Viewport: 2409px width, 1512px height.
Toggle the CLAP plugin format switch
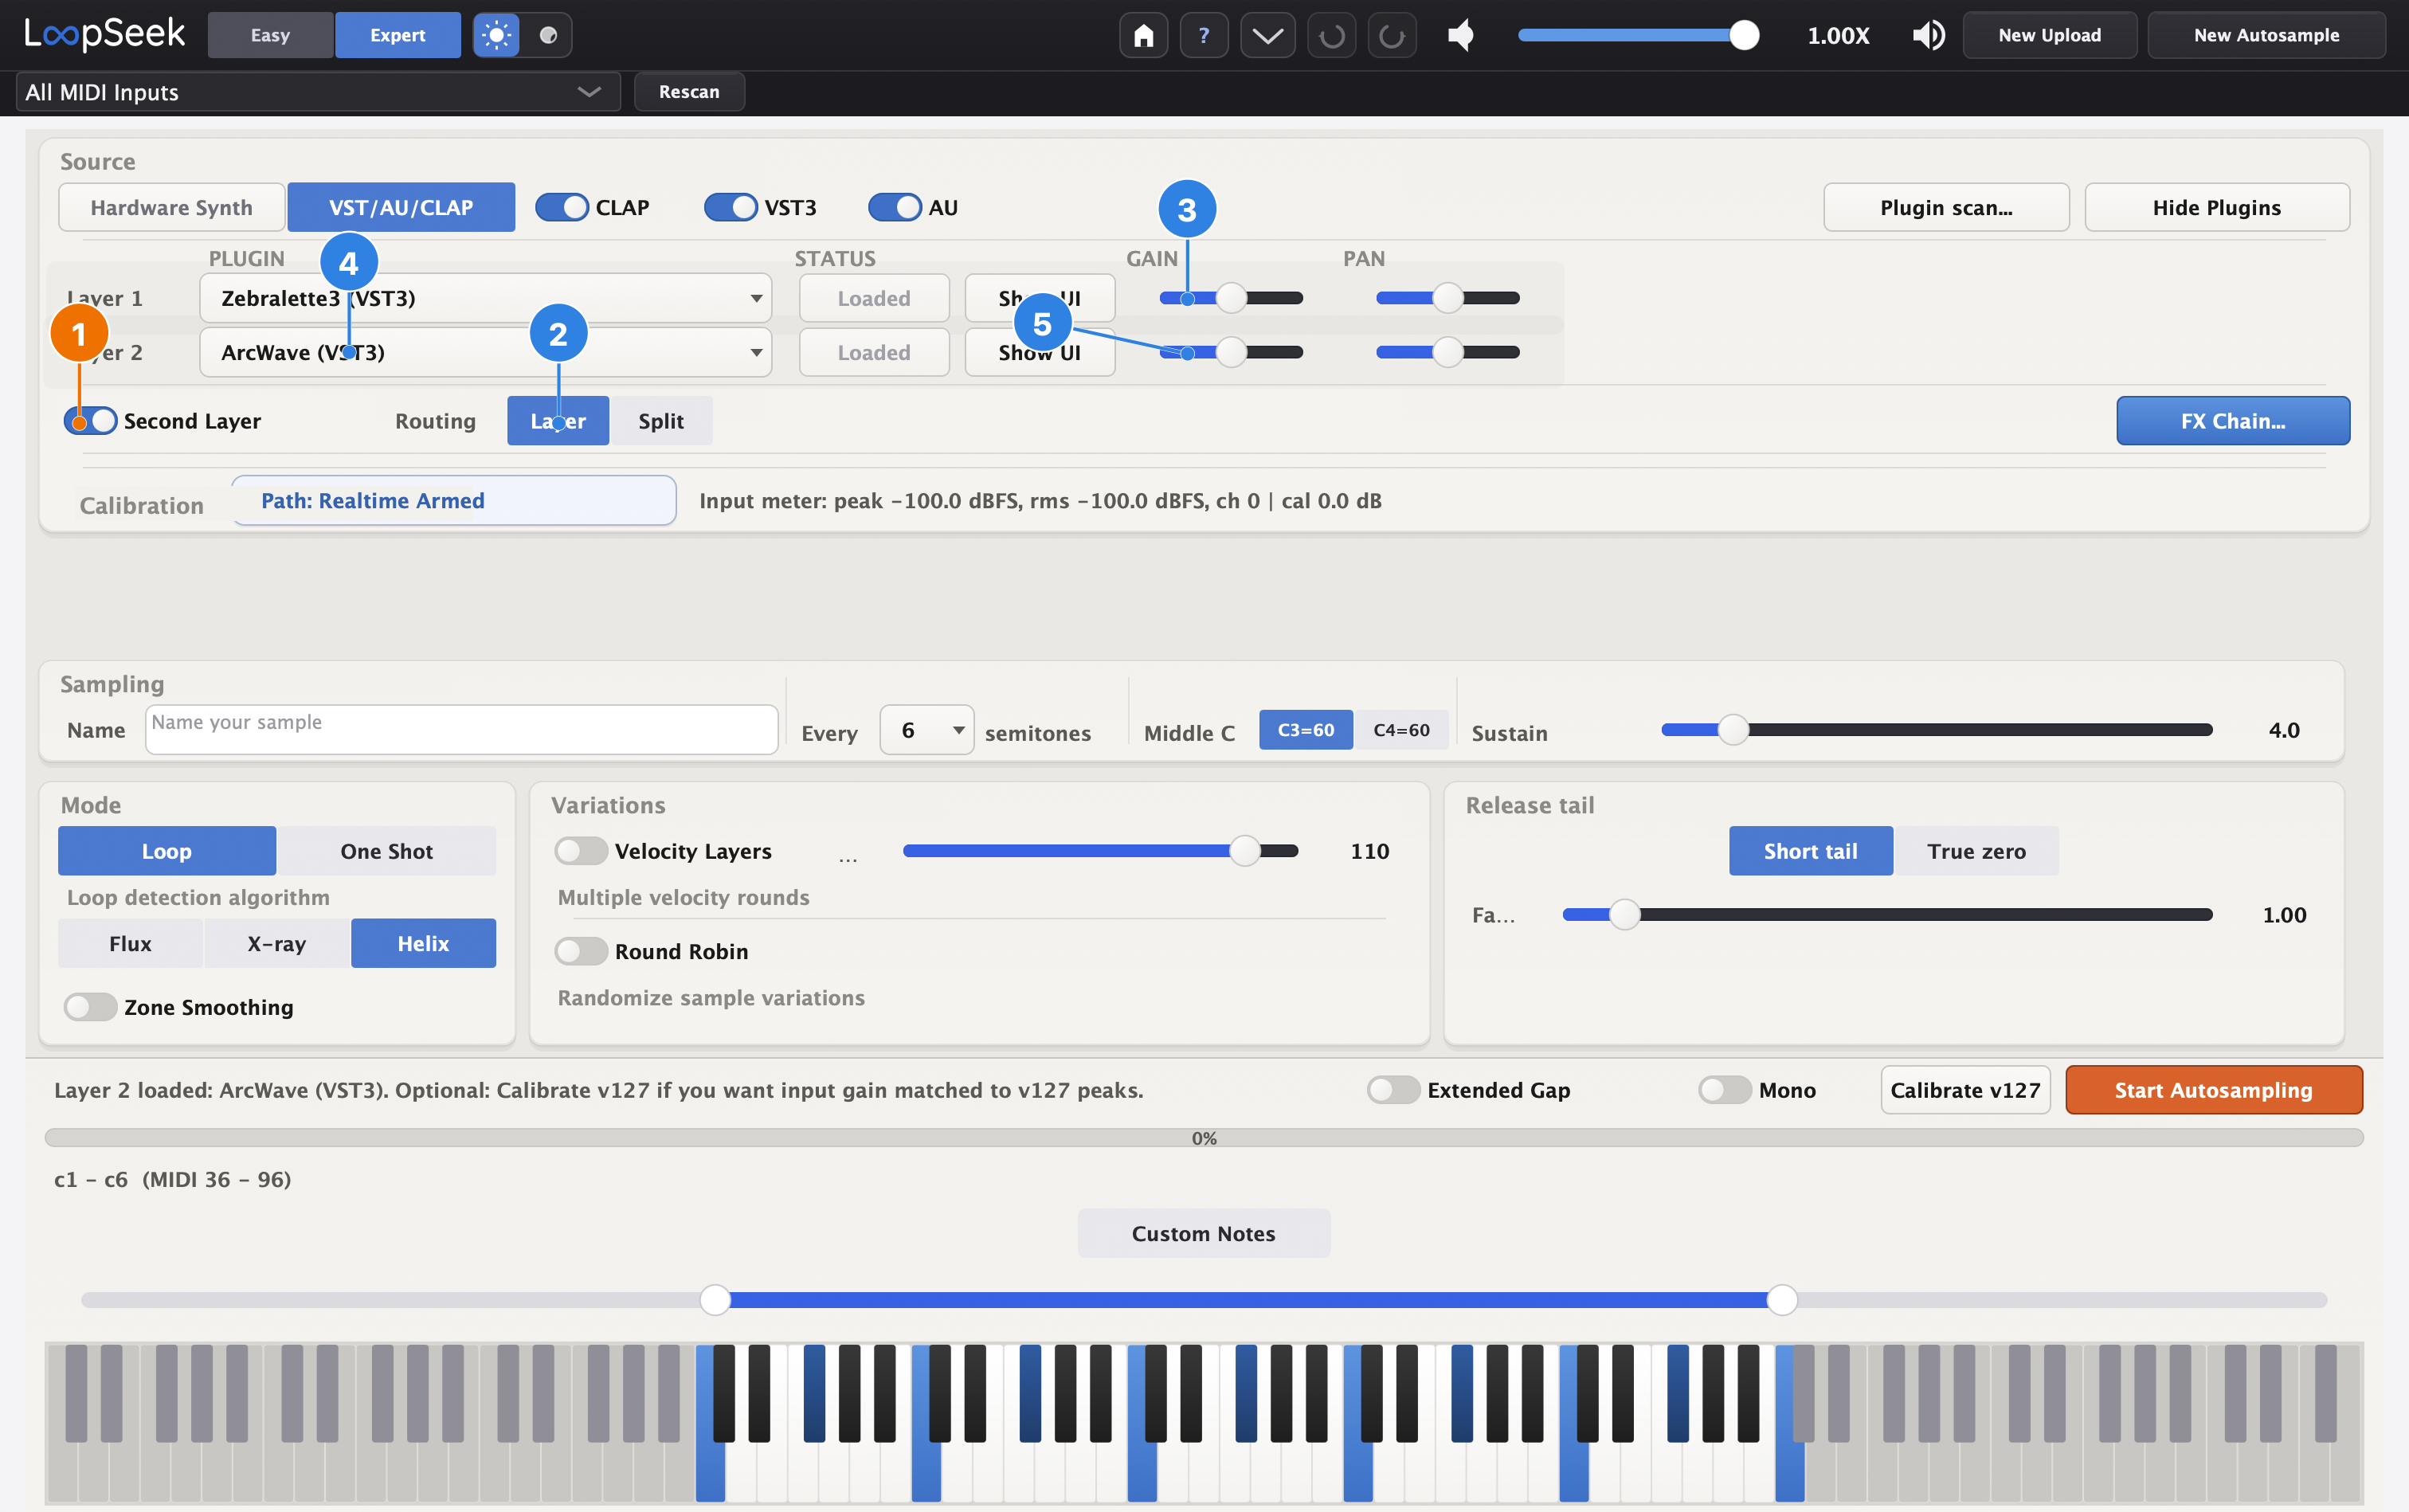point(561,208)
